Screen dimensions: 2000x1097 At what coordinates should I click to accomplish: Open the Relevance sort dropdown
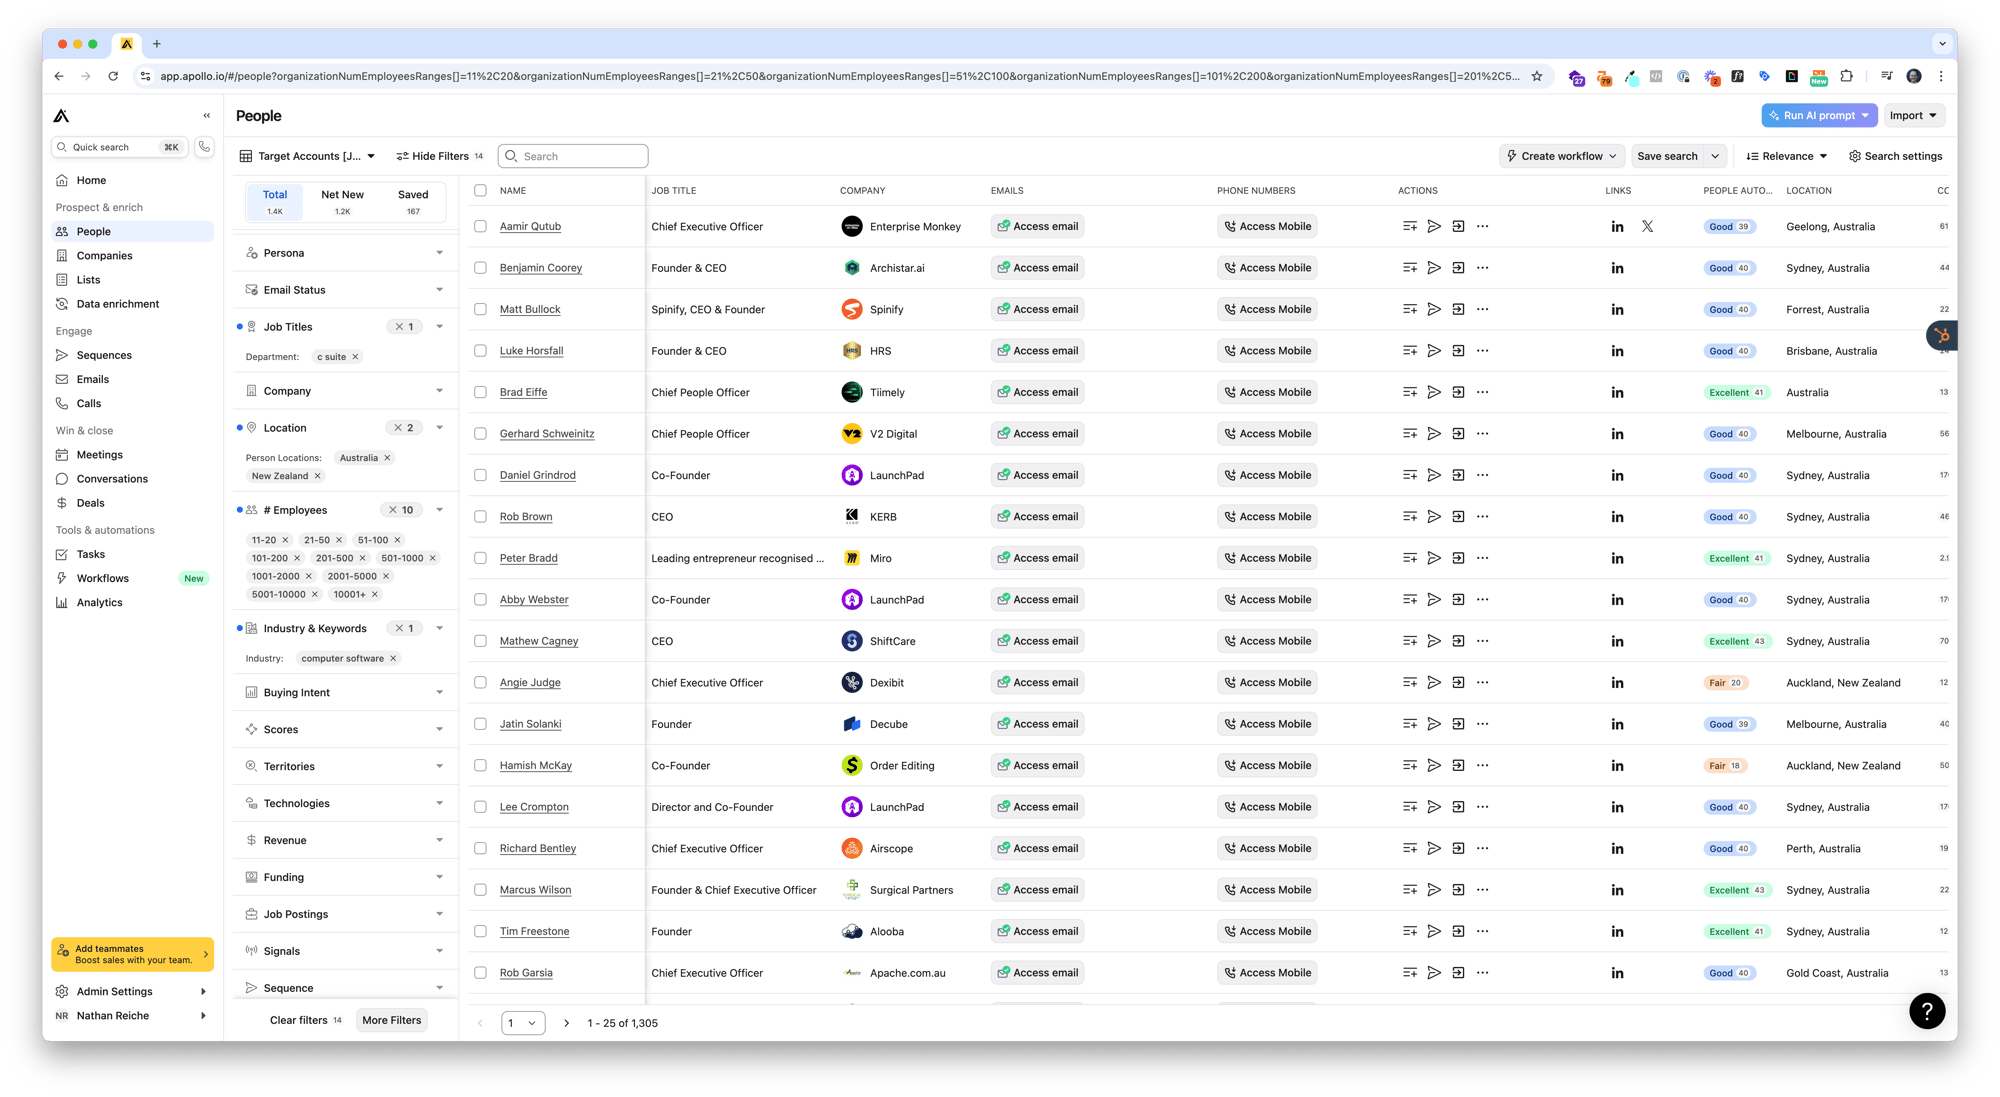tap(1787, 156)
